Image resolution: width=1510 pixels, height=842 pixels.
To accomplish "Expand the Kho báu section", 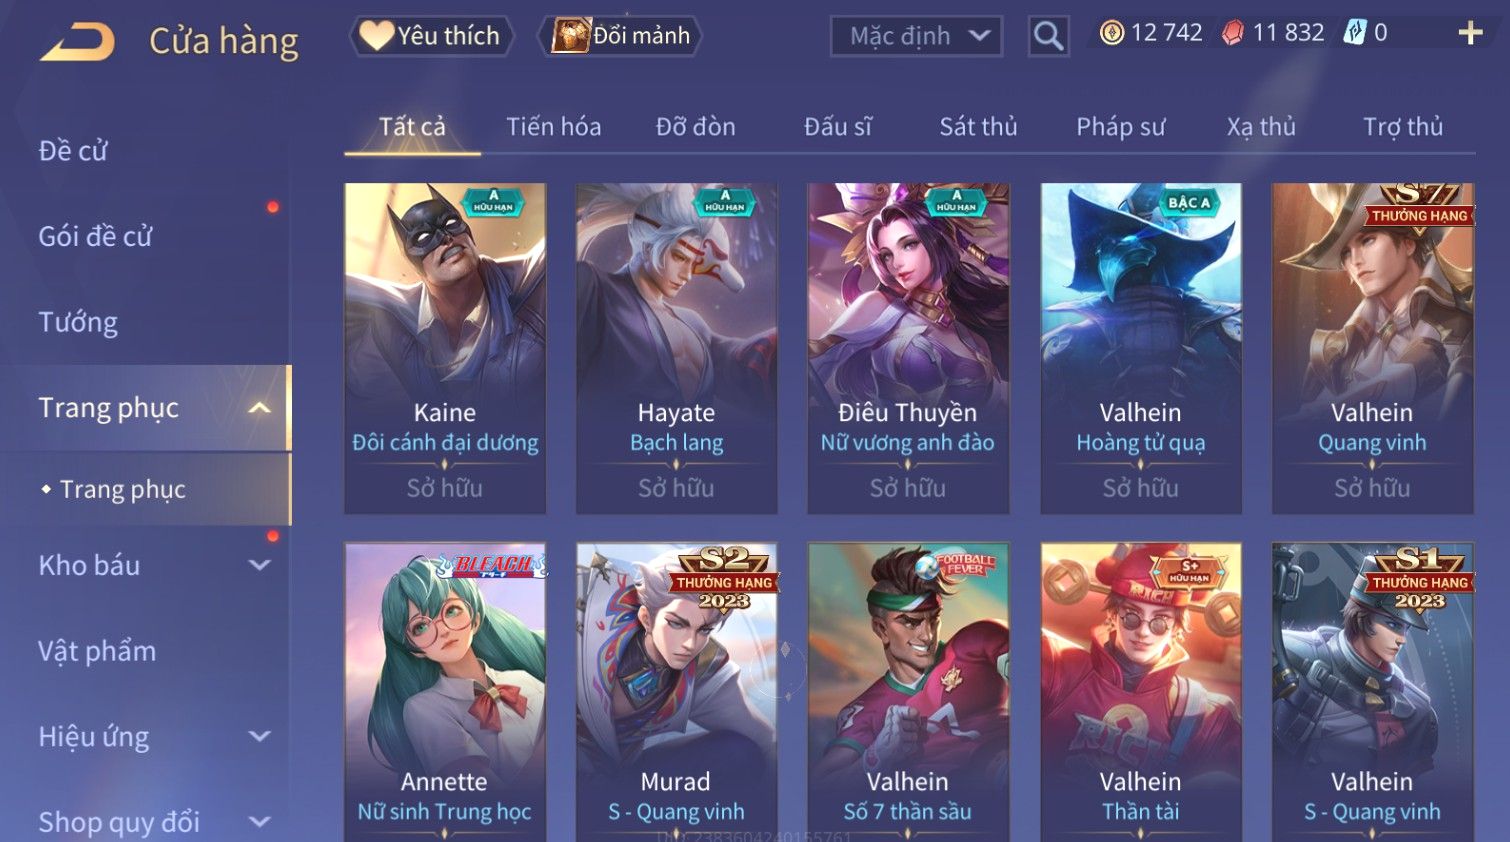I will pyautogui.click(x=260, y=565).
